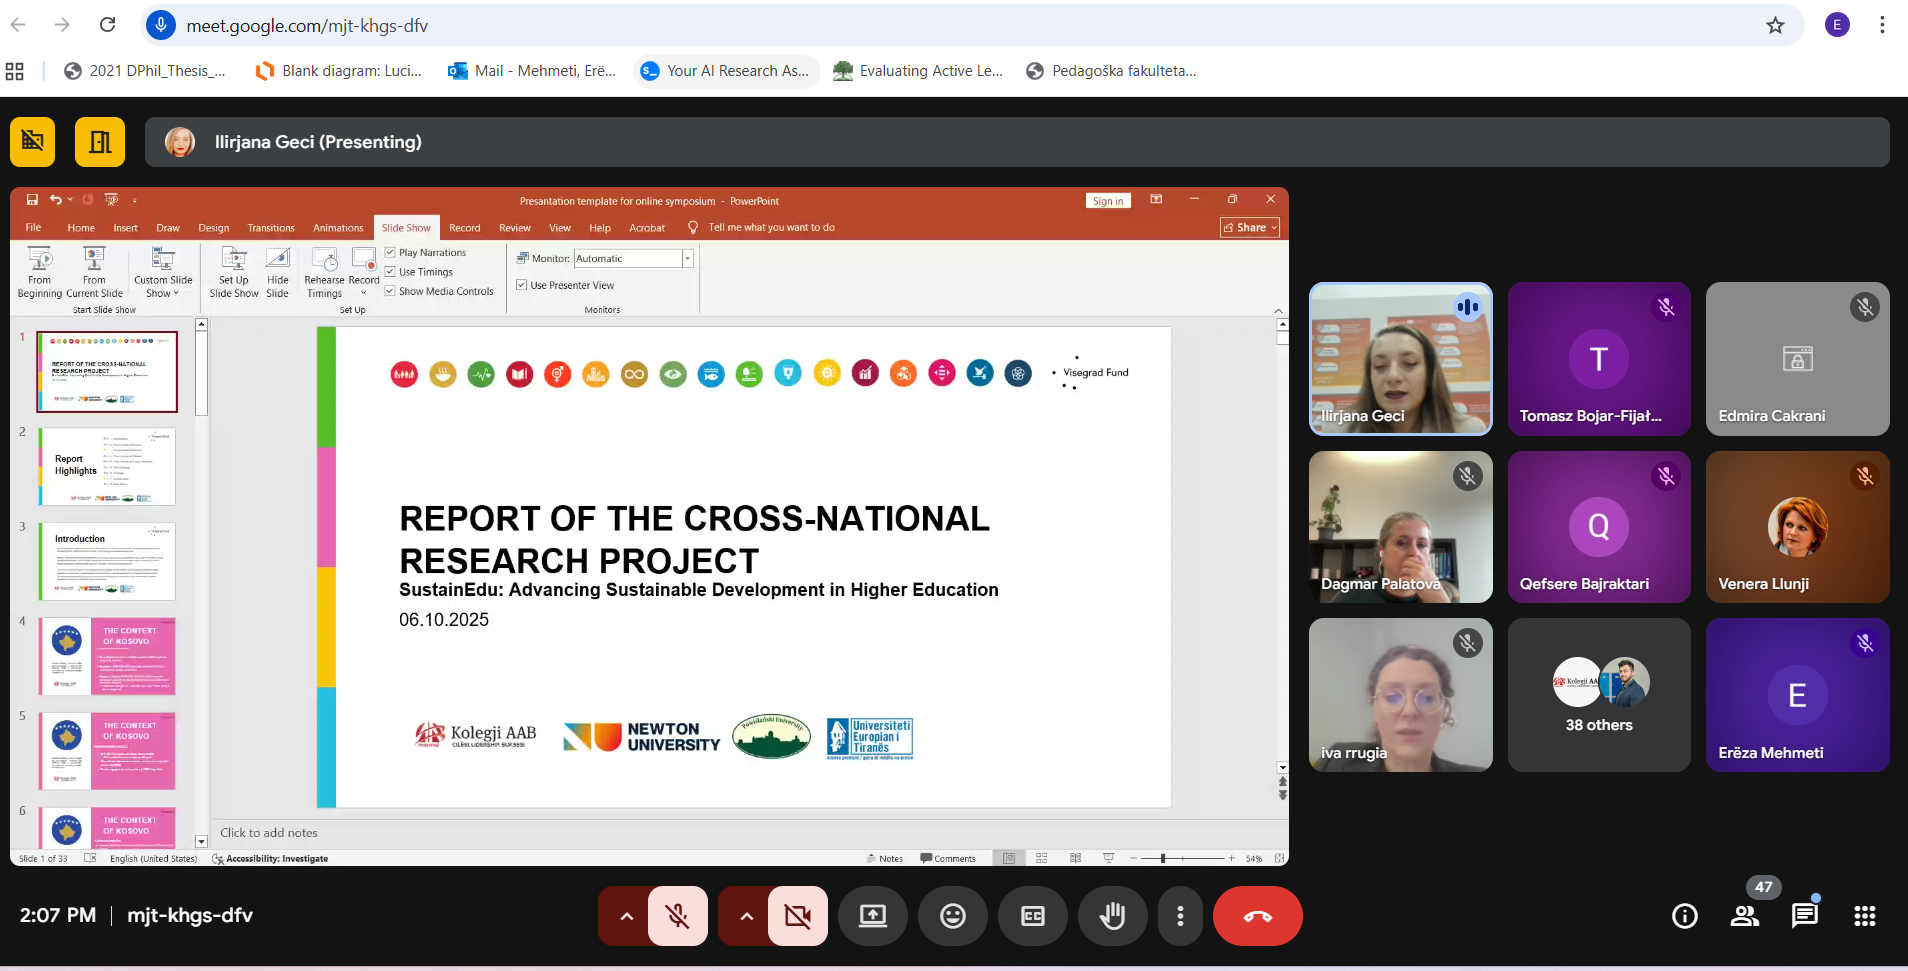The image size is (1908, 971).
Task: Show the people participants panel
Action: point(1745,916)
